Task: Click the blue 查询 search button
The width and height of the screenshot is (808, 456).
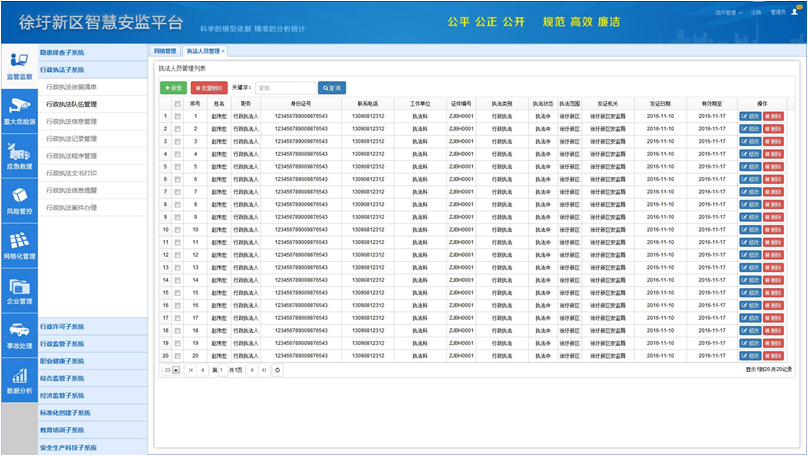Action: pyautogui.click(x=331, y=88)
